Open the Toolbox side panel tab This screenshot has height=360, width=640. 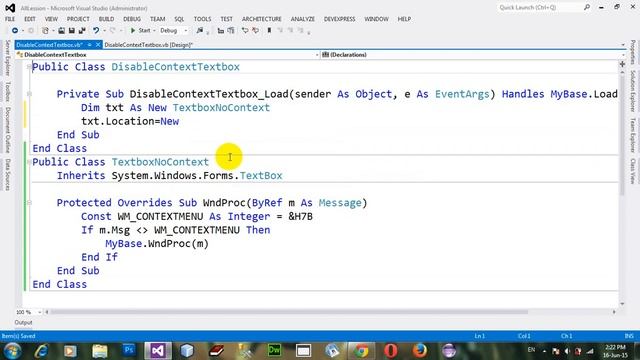point(7,91)
